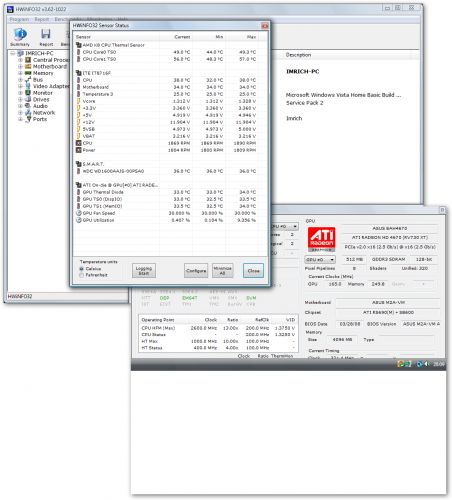The width and height of the screenshot is (452, 500).
Task: Click the Central Processor chip icon
Action: point(28,60)
